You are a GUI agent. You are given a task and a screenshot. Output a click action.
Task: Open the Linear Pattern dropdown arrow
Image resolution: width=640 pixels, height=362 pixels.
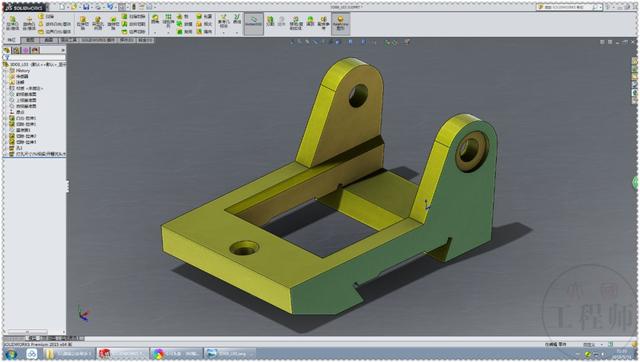pos(168,33)
